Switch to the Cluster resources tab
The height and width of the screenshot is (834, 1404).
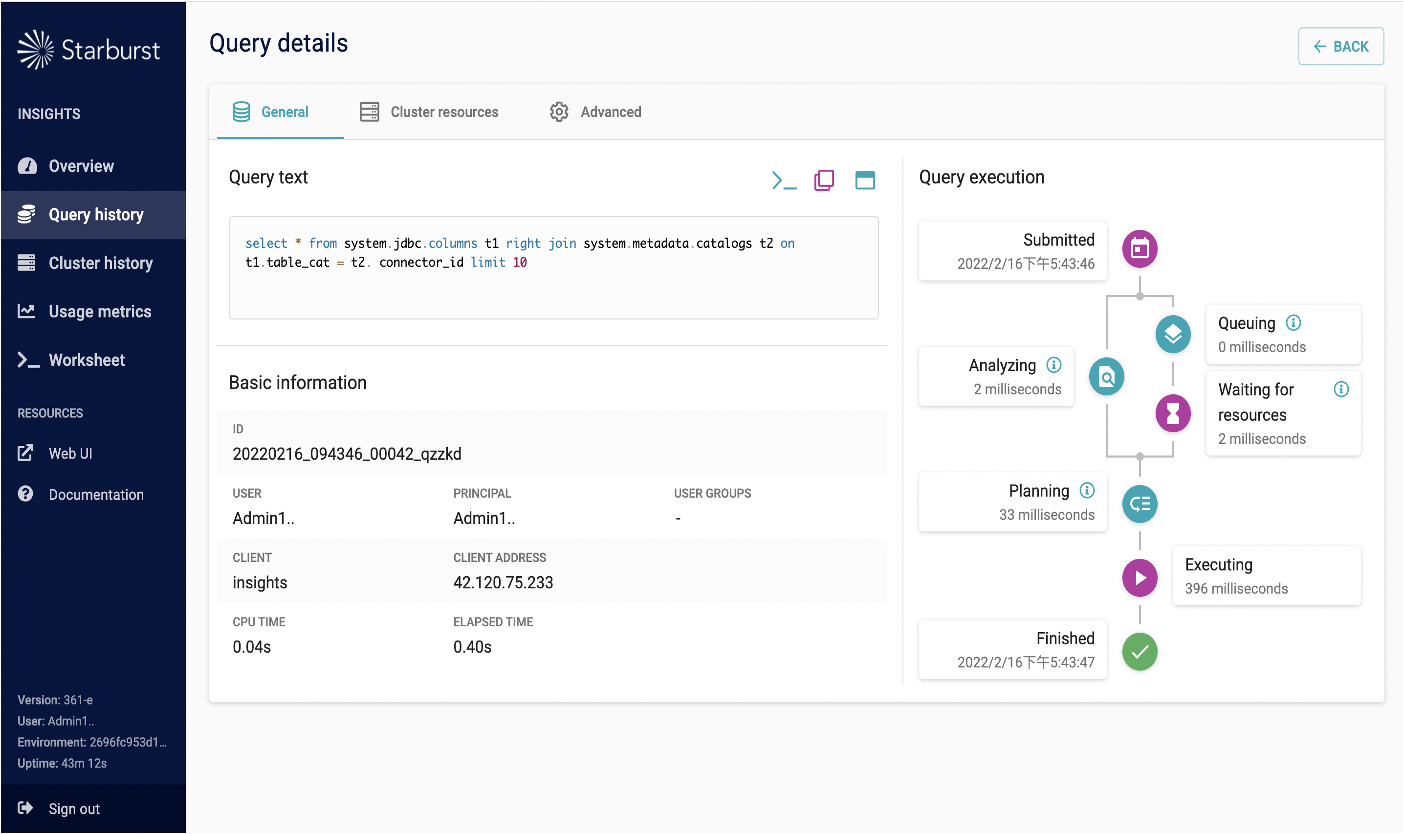tap(429, 112)
